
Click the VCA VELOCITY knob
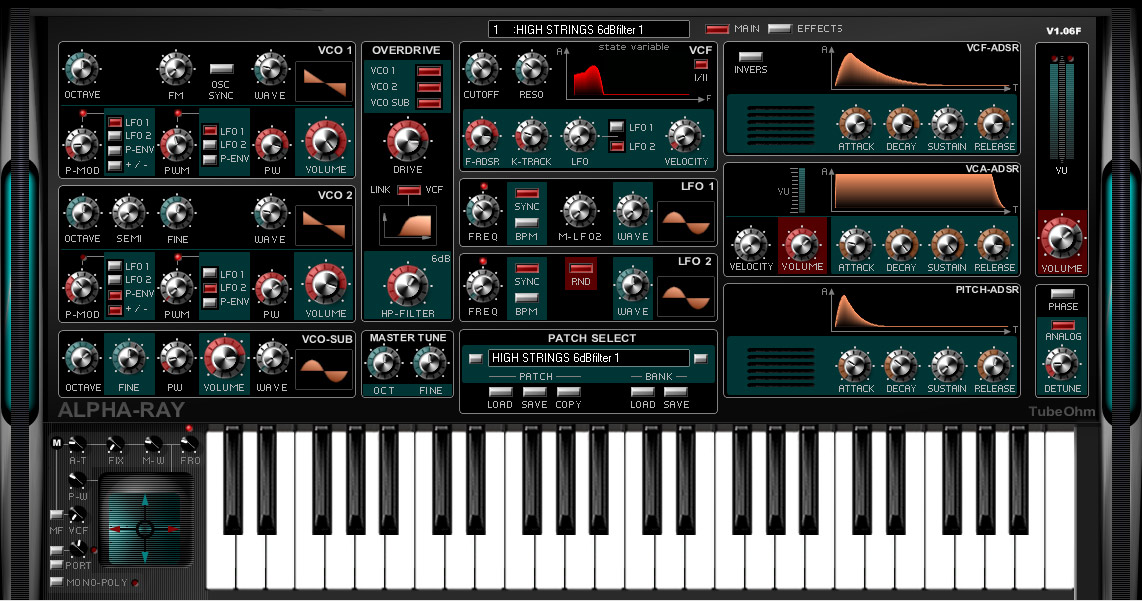click(x=750, y=244)
